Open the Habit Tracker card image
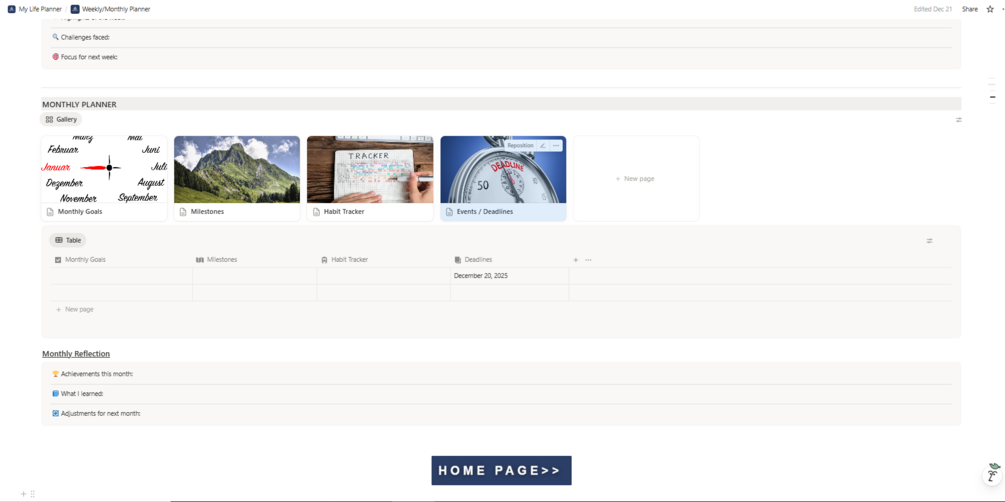Screen dimensions: 1005x502 pos(370,169)
